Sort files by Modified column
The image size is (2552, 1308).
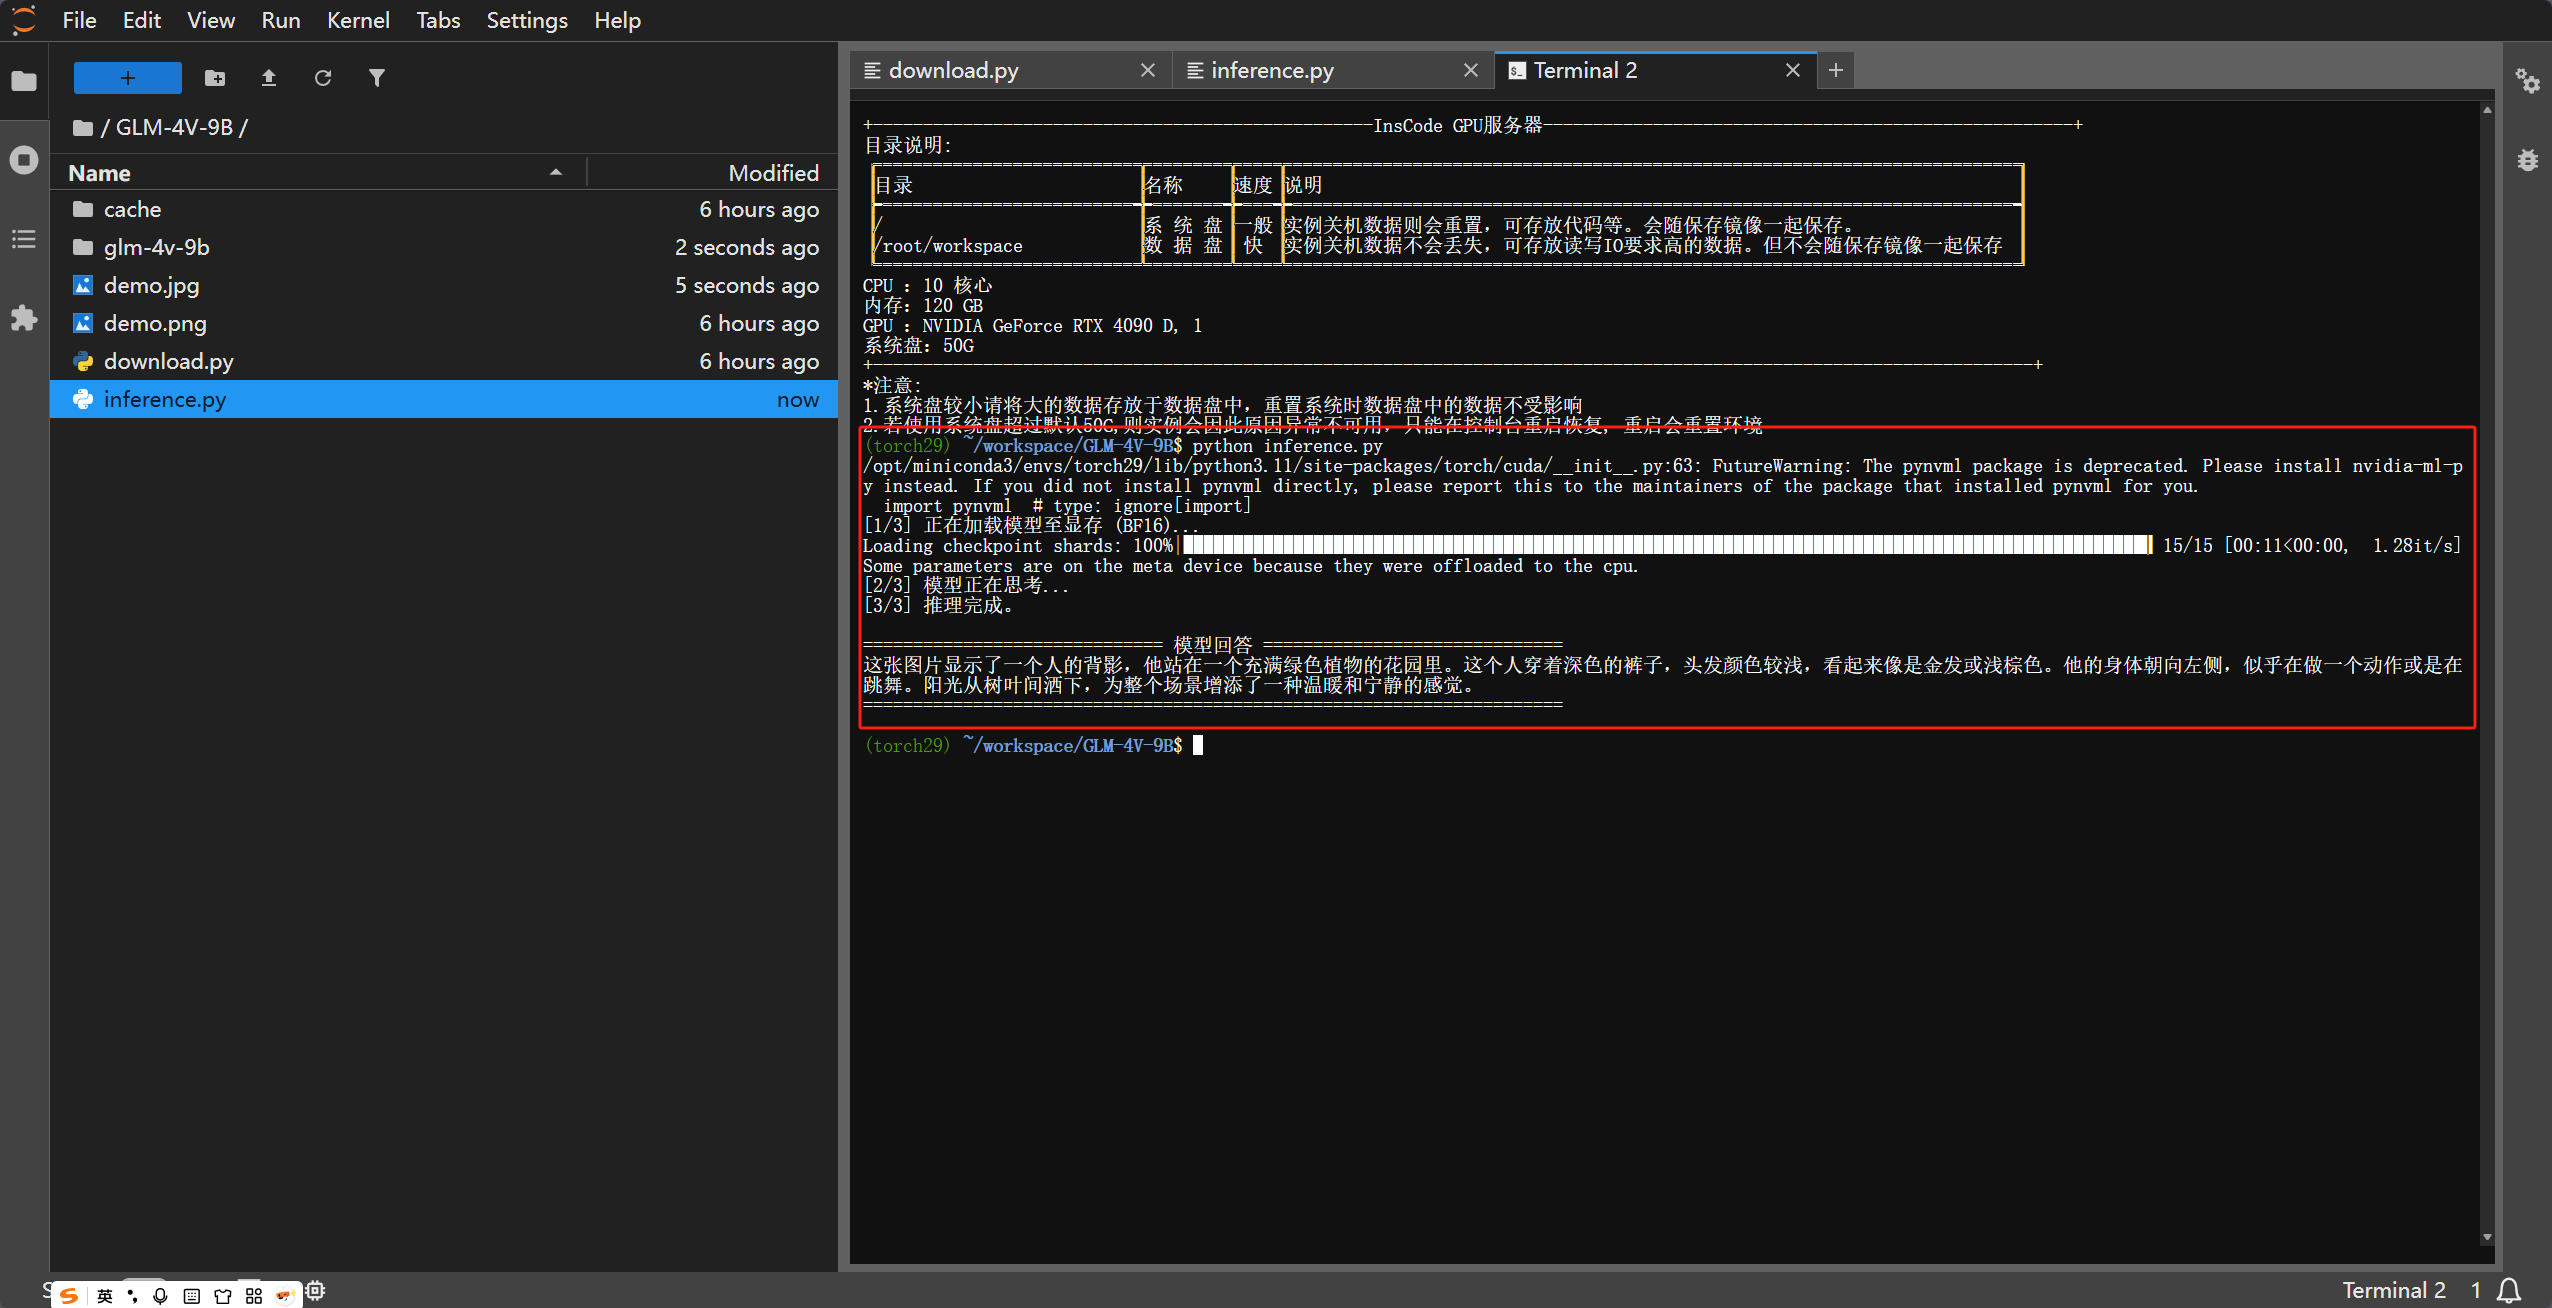773,173
